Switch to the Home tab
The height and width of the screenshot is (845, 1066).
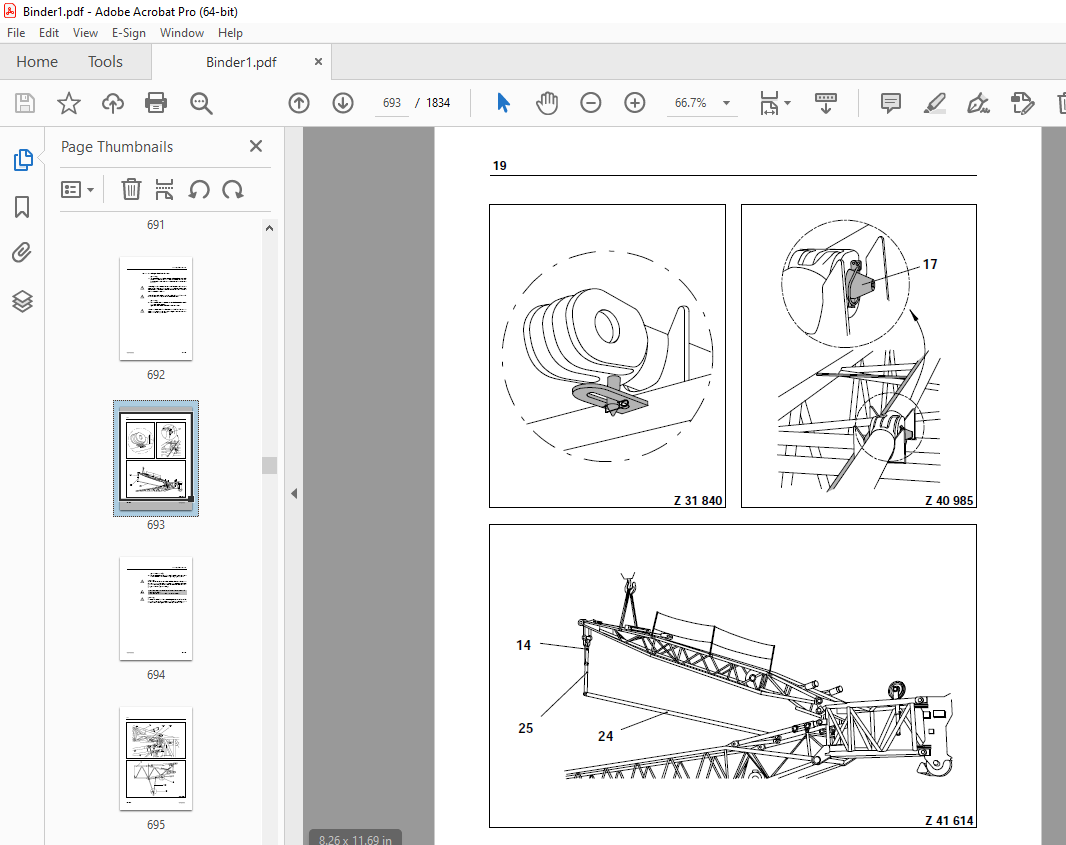pos(37,62)
